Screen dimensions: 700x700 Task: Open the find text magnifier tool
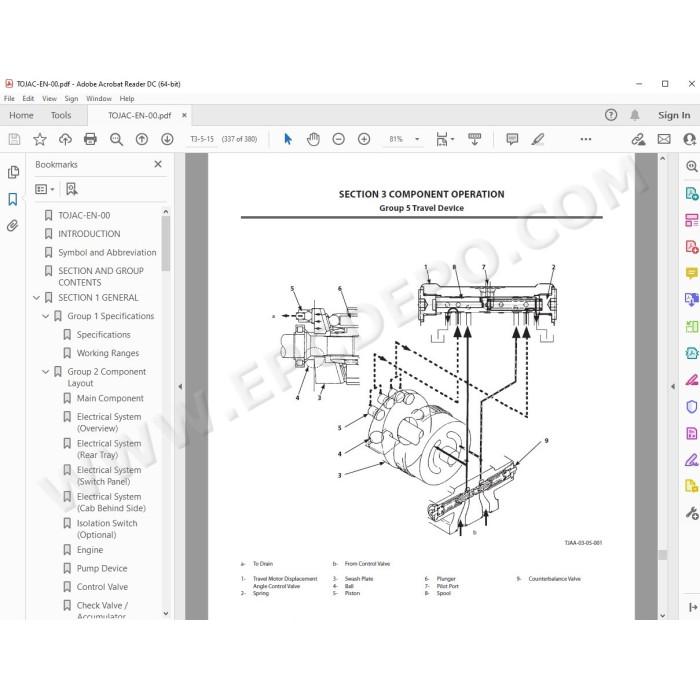[116, 139]
